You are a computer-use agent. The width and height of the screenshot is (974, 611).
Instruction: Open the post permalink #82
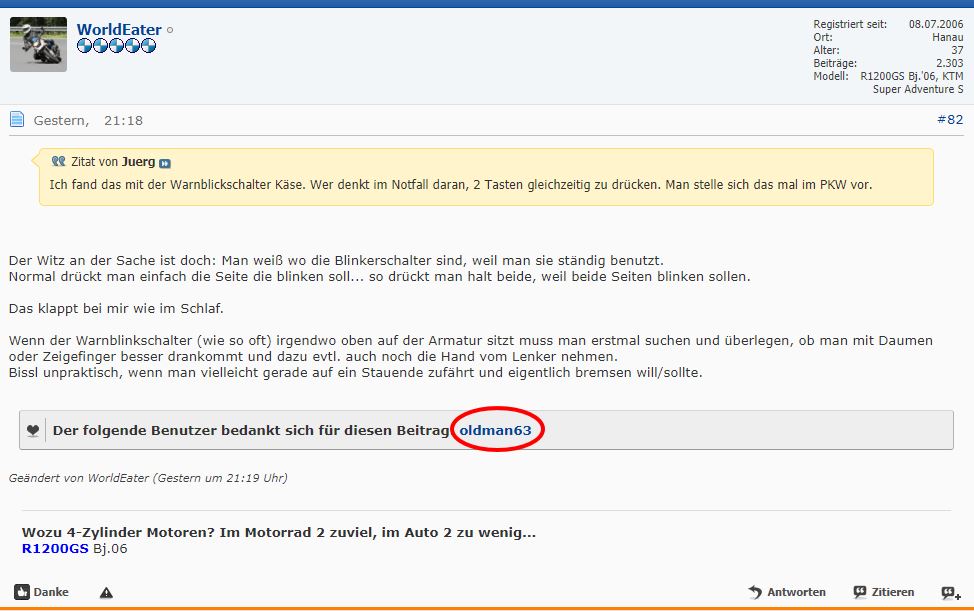click(x=949, y=120)
